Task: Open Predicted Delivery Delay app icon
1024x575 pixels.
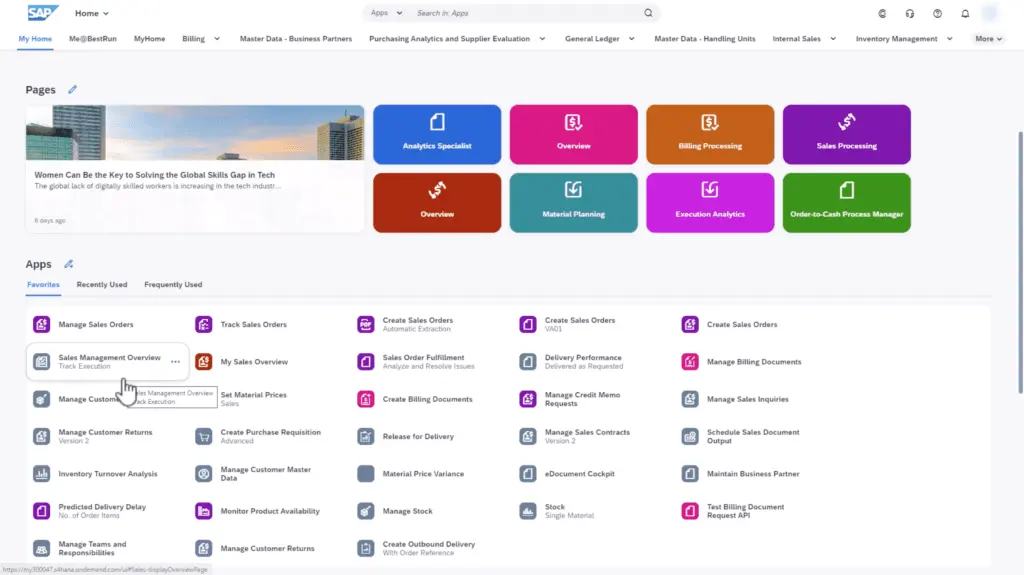Action: pos(41,510)
